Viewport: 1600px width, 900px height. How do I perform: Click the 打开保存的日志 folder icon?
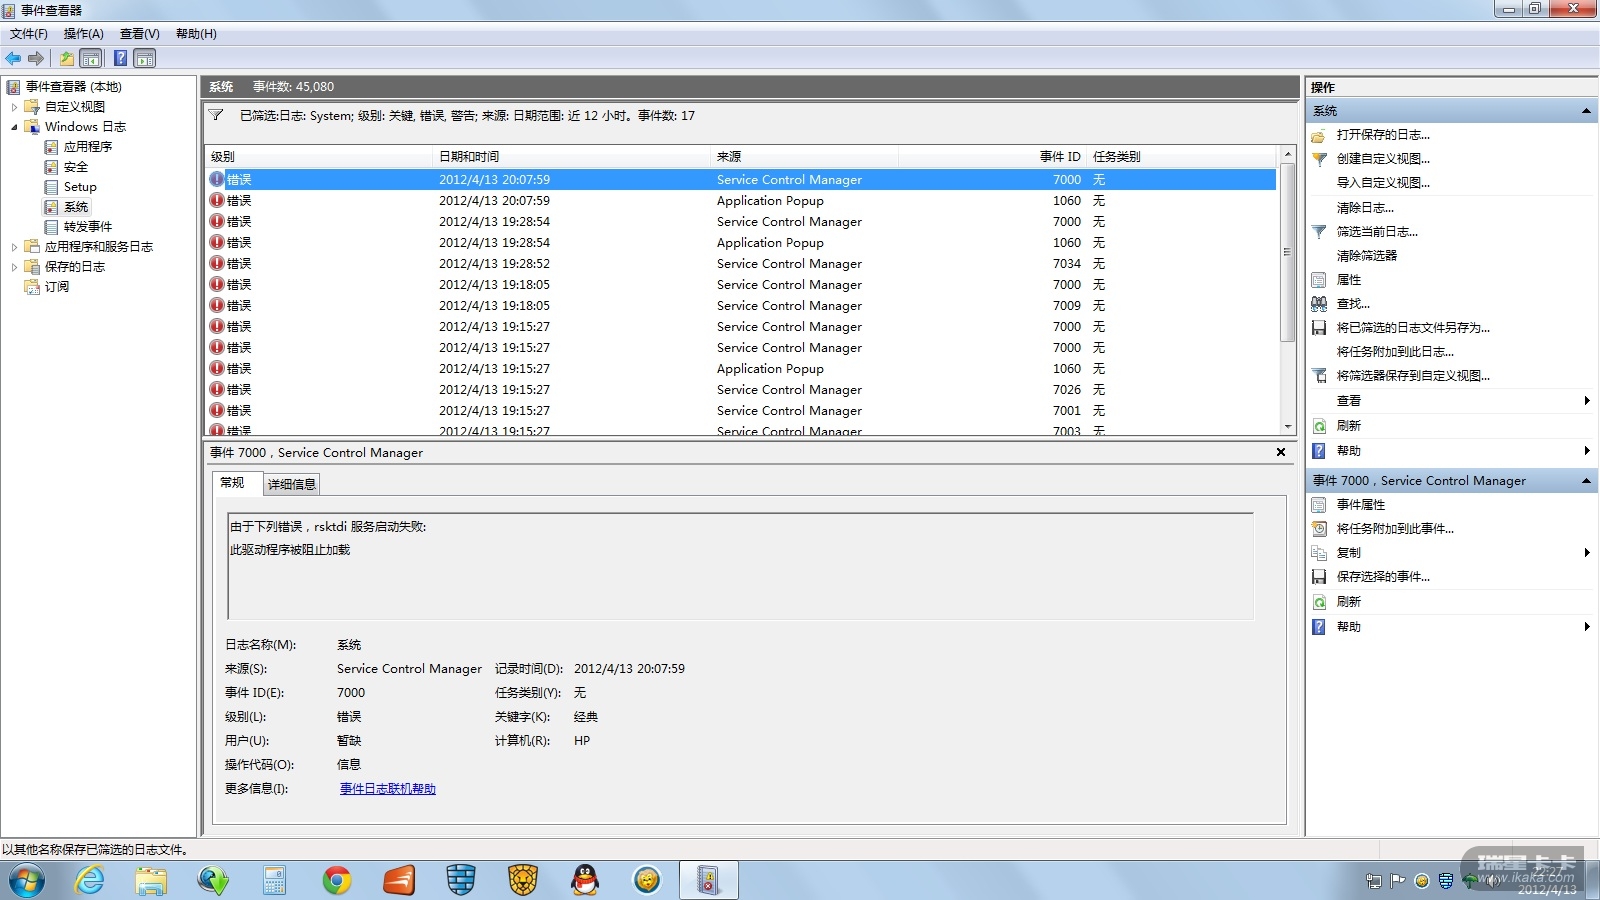[x=1319, y=135]
